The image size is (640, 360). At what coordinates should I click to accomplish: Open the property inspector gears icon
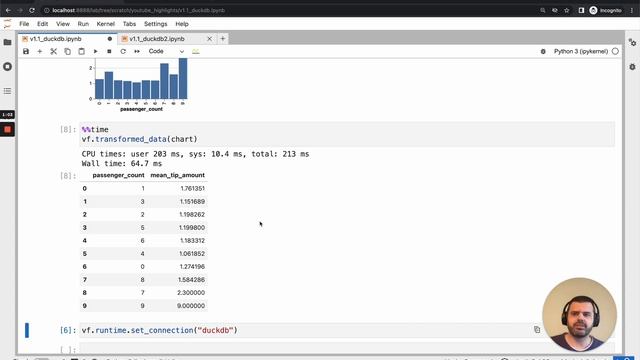[632, 42]
